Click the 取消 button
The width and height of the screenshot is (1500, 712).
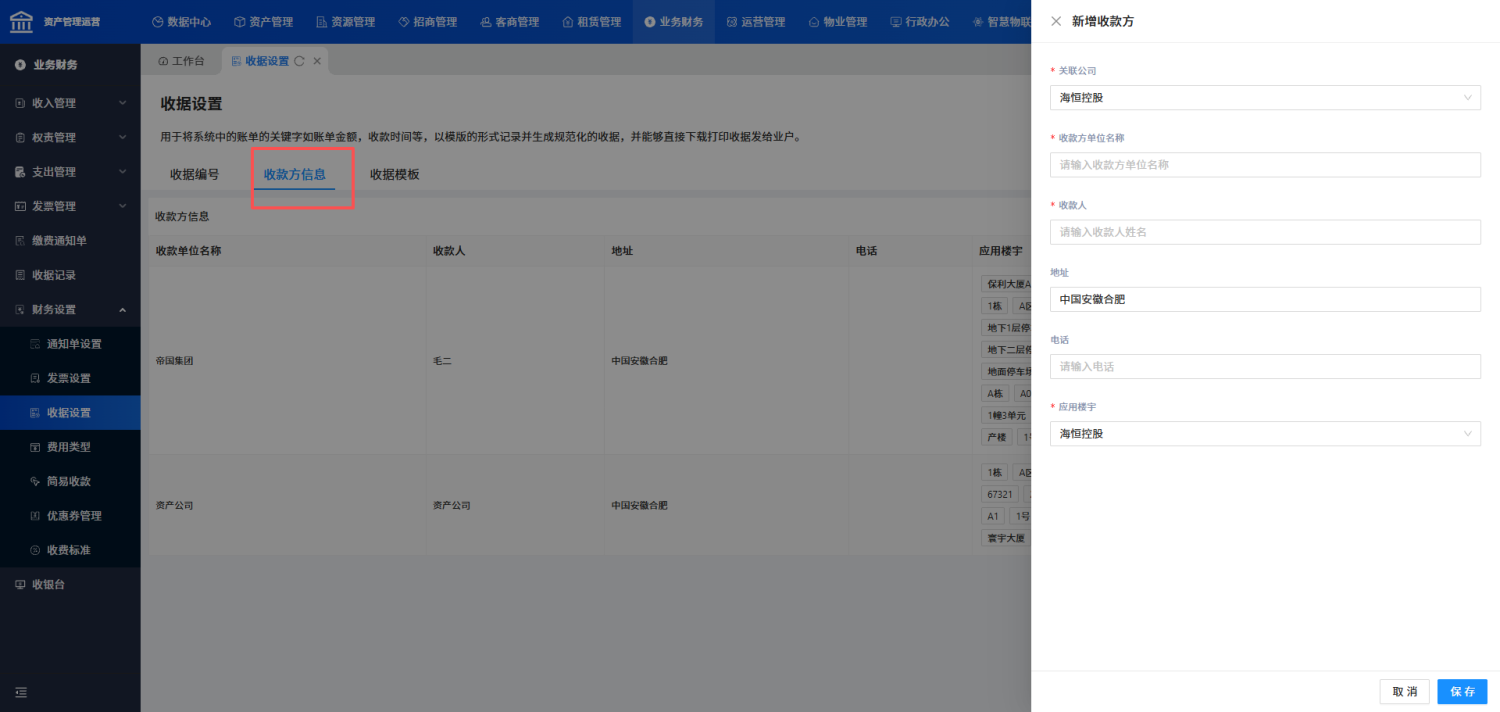click(x=1404, y=692)
